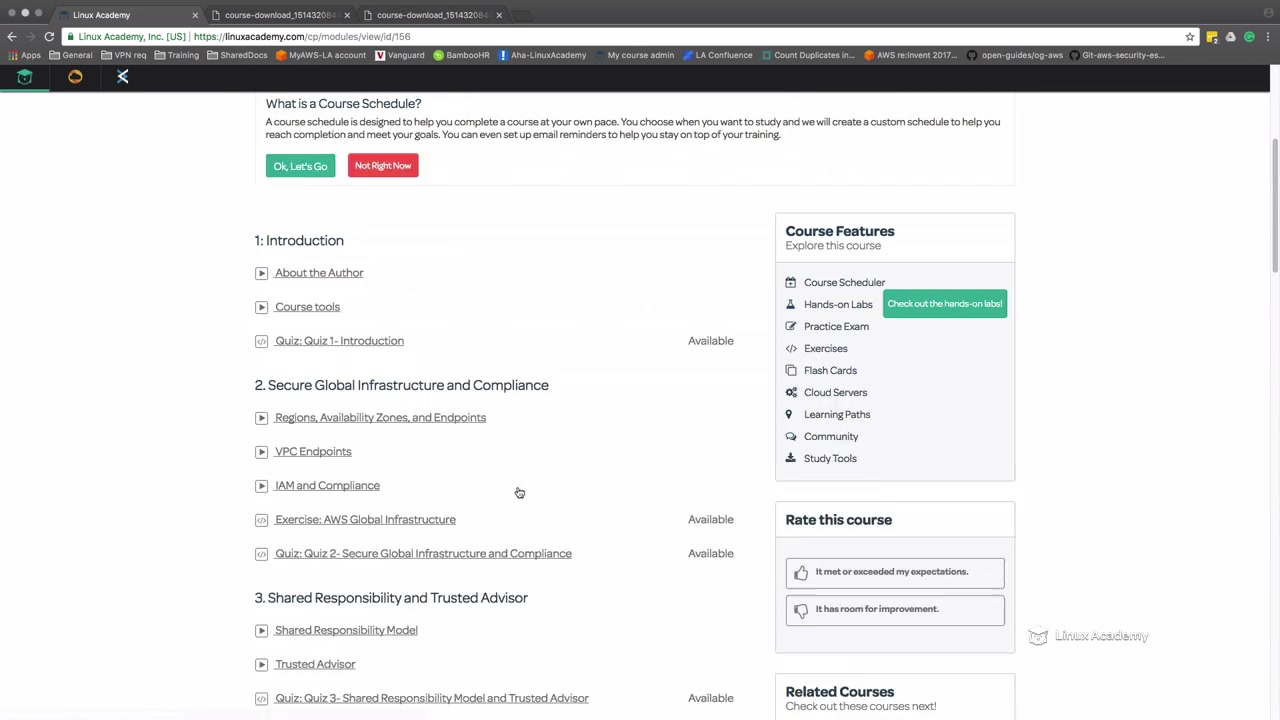Click the browser address bar URL
The width and height of the screenshot is (1280, 720).
pos(302,37)
